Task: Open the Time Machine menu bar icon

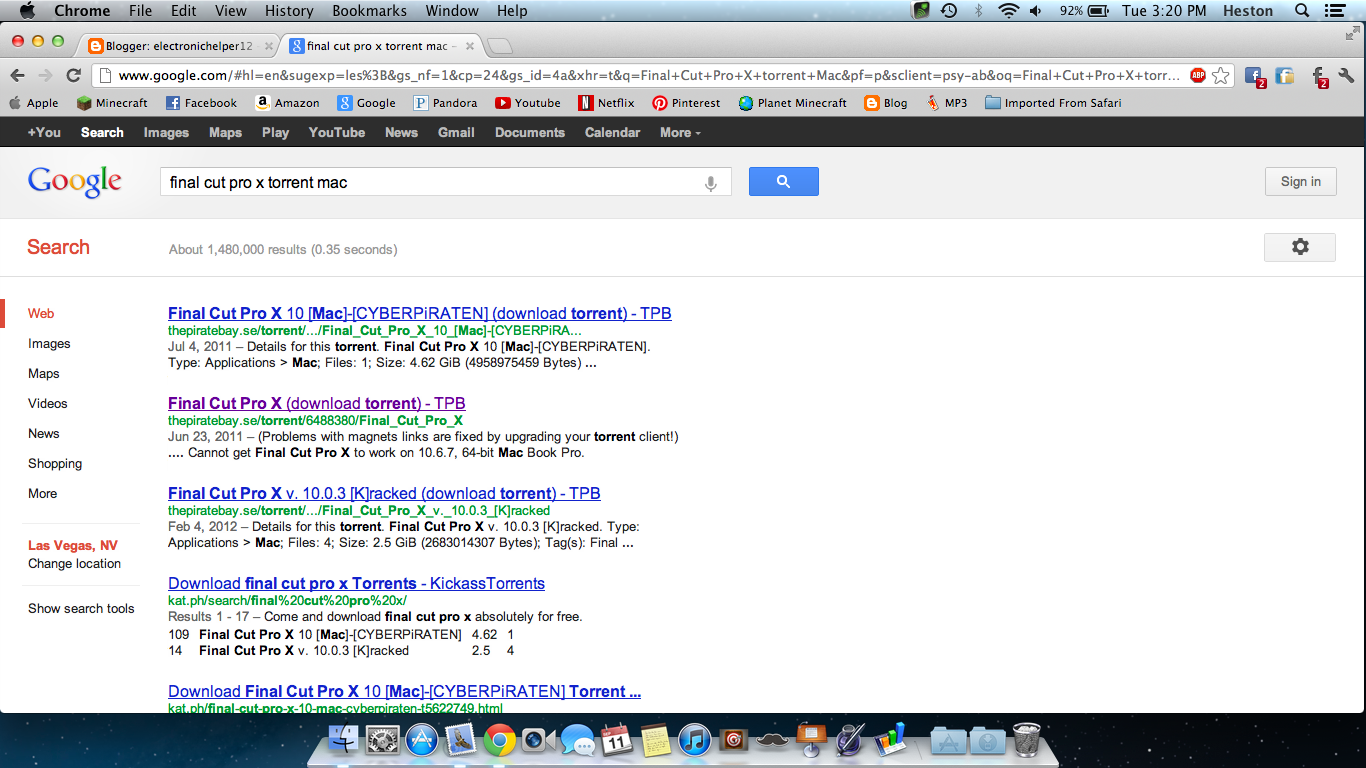Action: pos(949,11)
